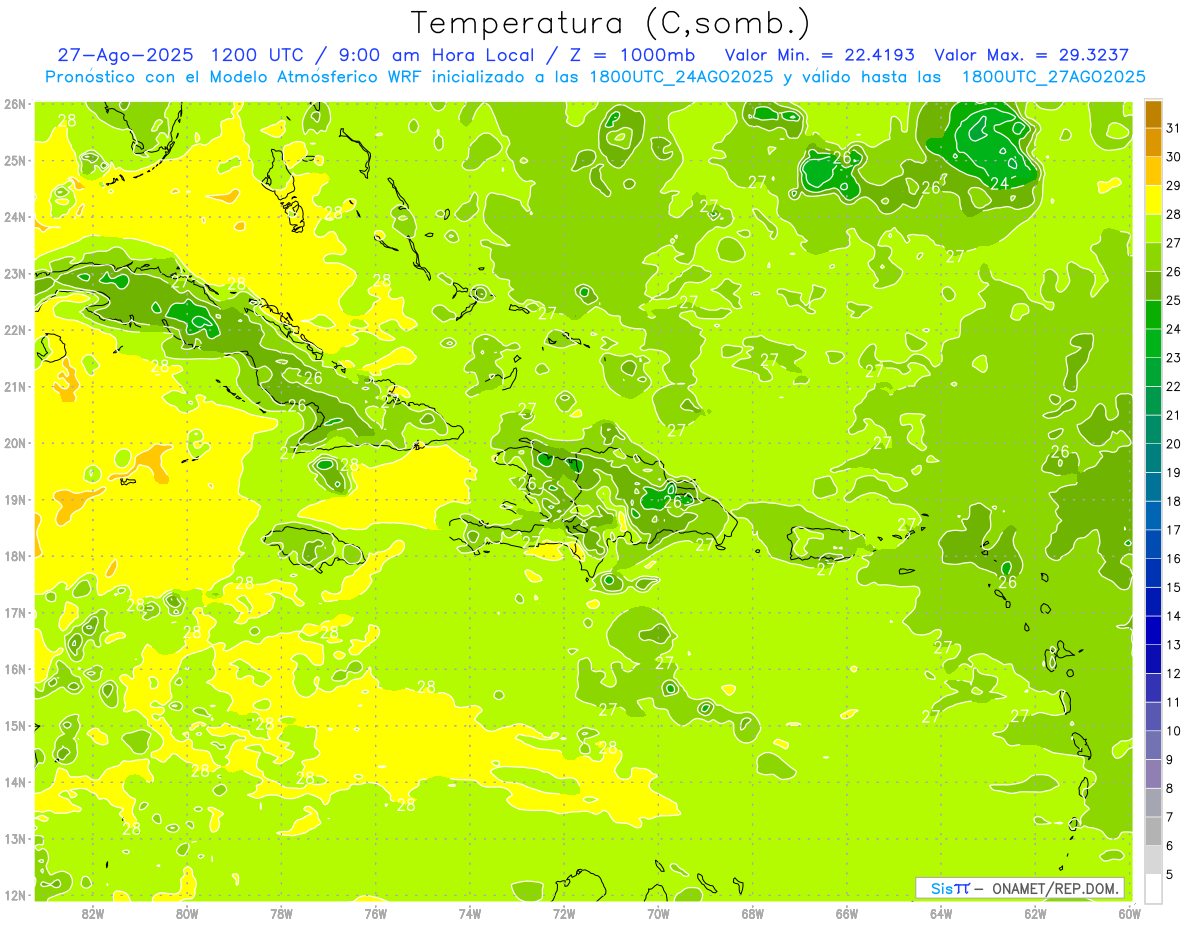Image resolution: width=1200 pixels, height=927 pixels.
Task: Click the "16N" latitude axis label
Action: (x=15, y=669)
